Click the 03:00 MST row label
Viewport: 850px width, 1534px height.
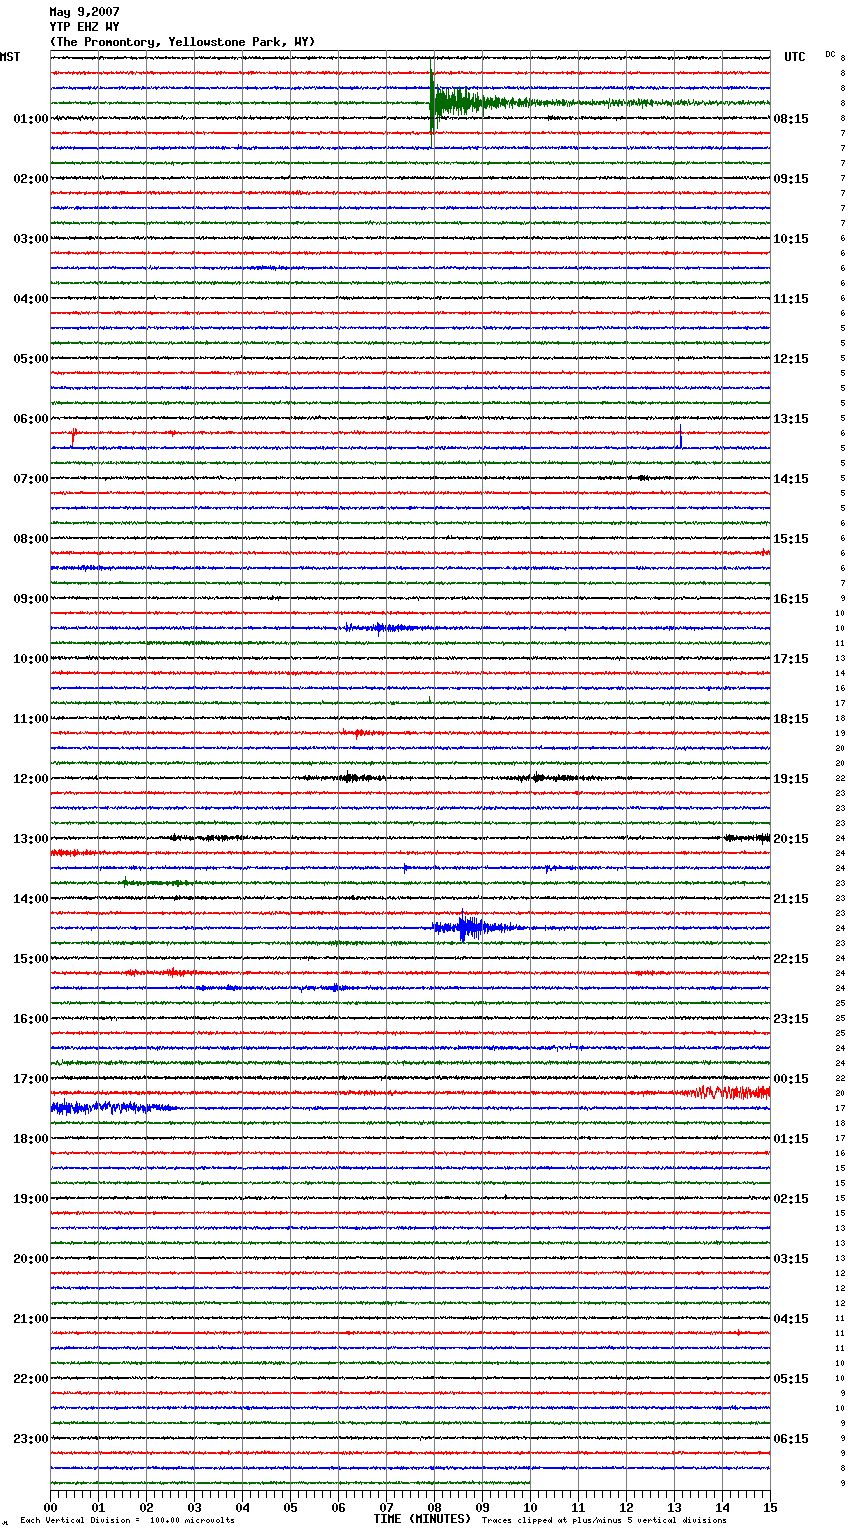(x=31, y=239)
